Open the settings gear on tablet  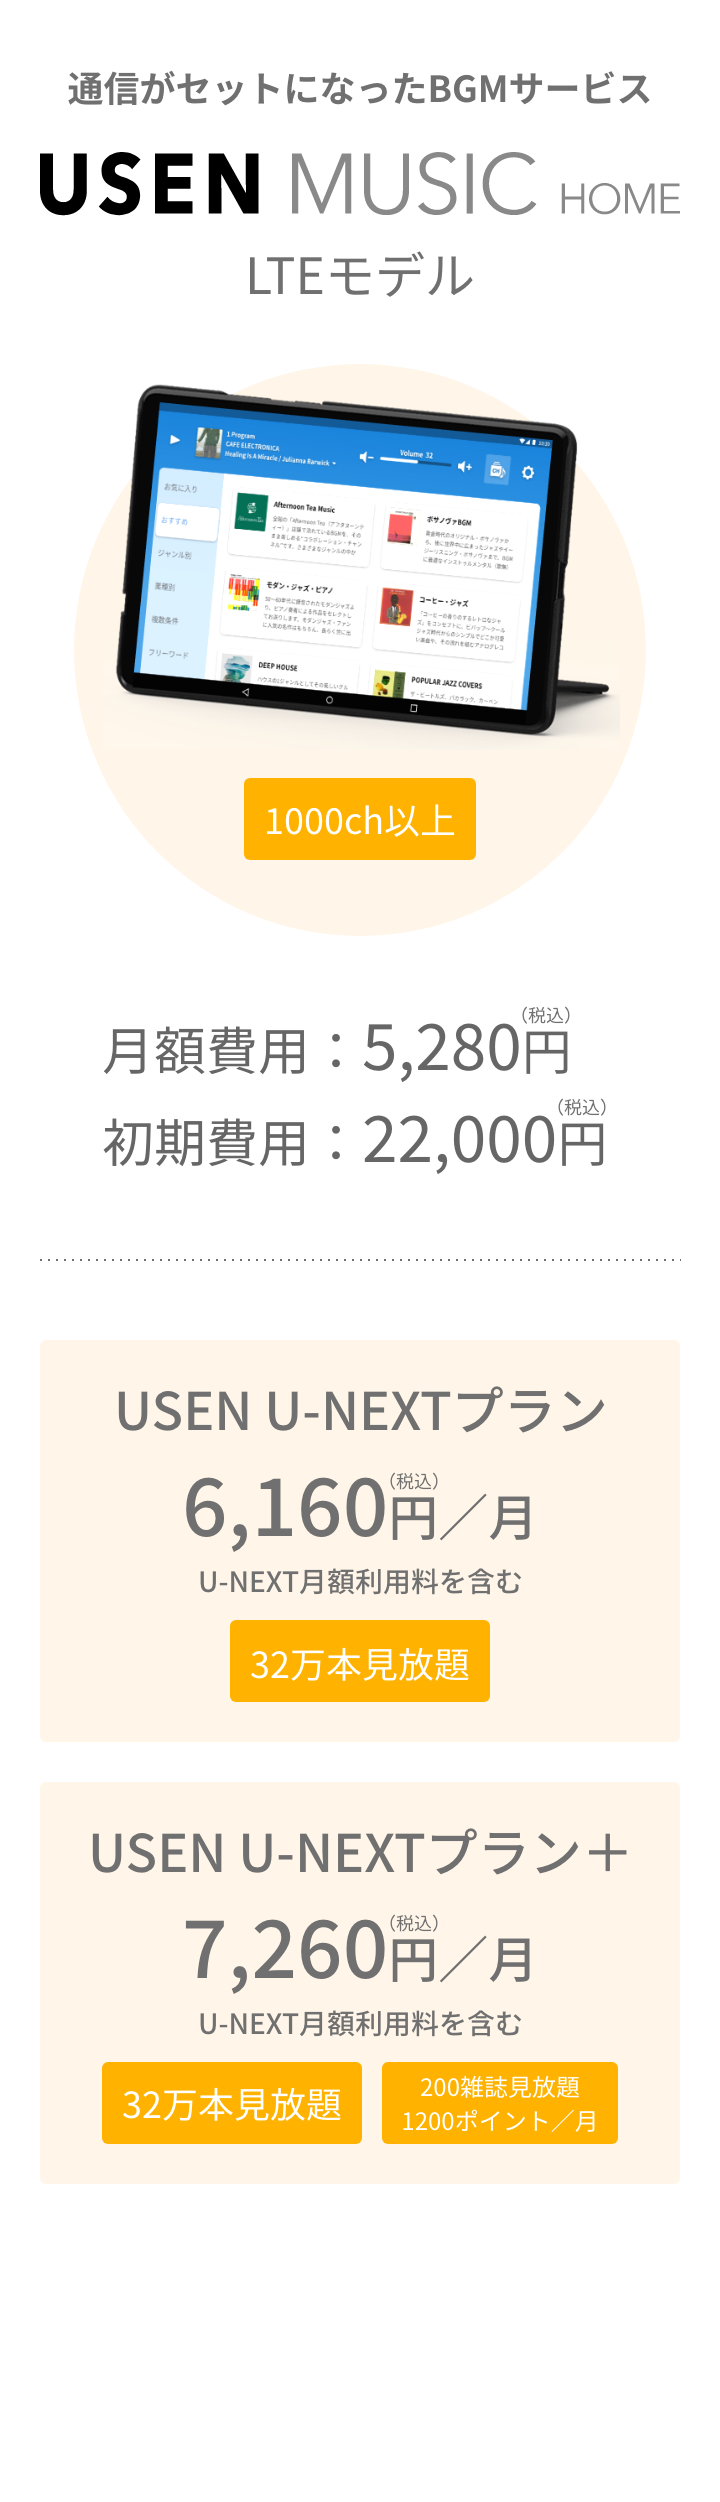coord(528,472)
